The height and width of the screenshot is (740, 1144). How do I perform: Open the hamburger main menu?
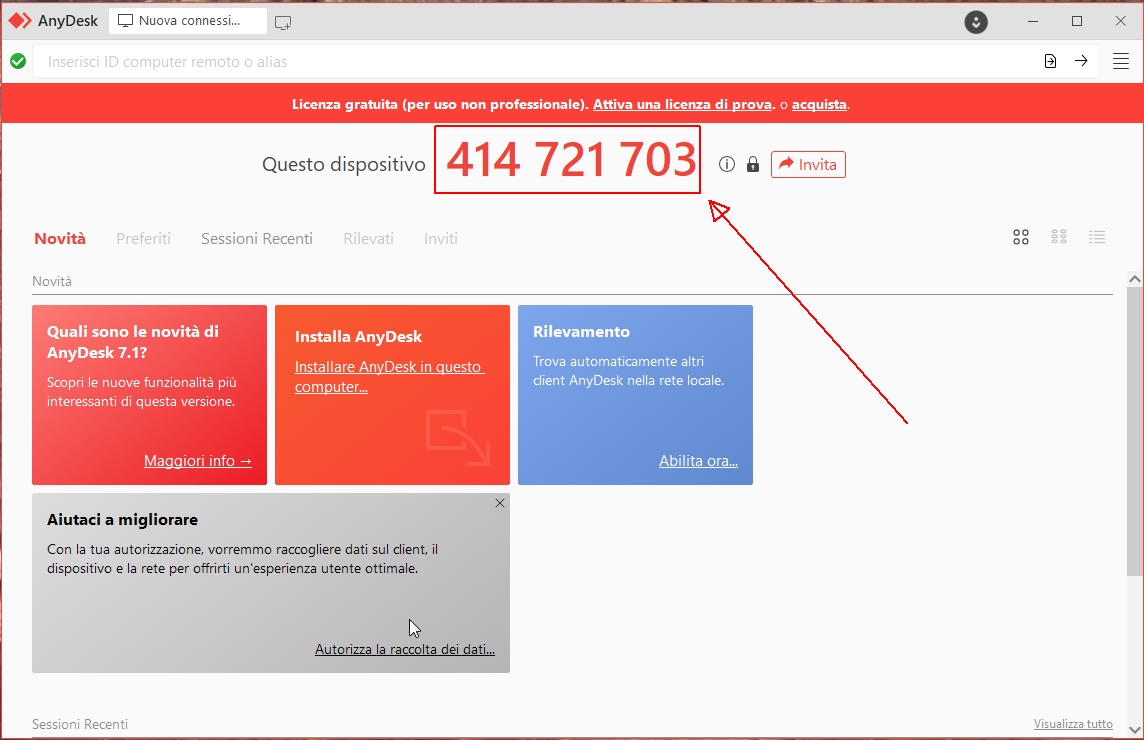point(1121,61)
